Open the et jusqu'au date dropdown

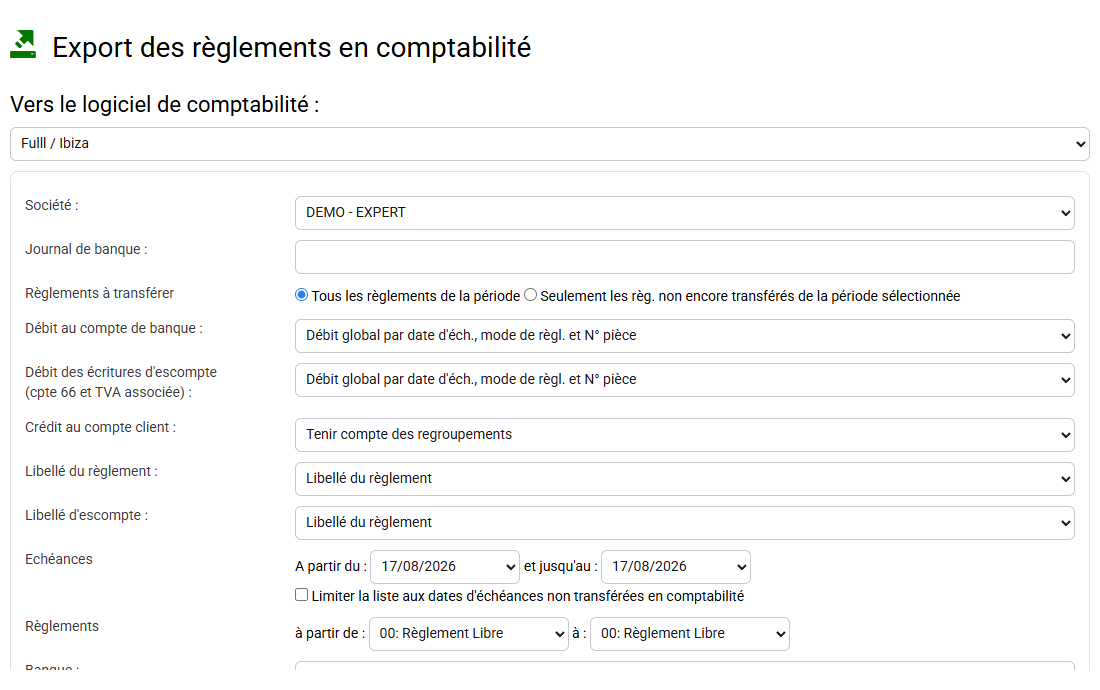[x=676, y=567]
